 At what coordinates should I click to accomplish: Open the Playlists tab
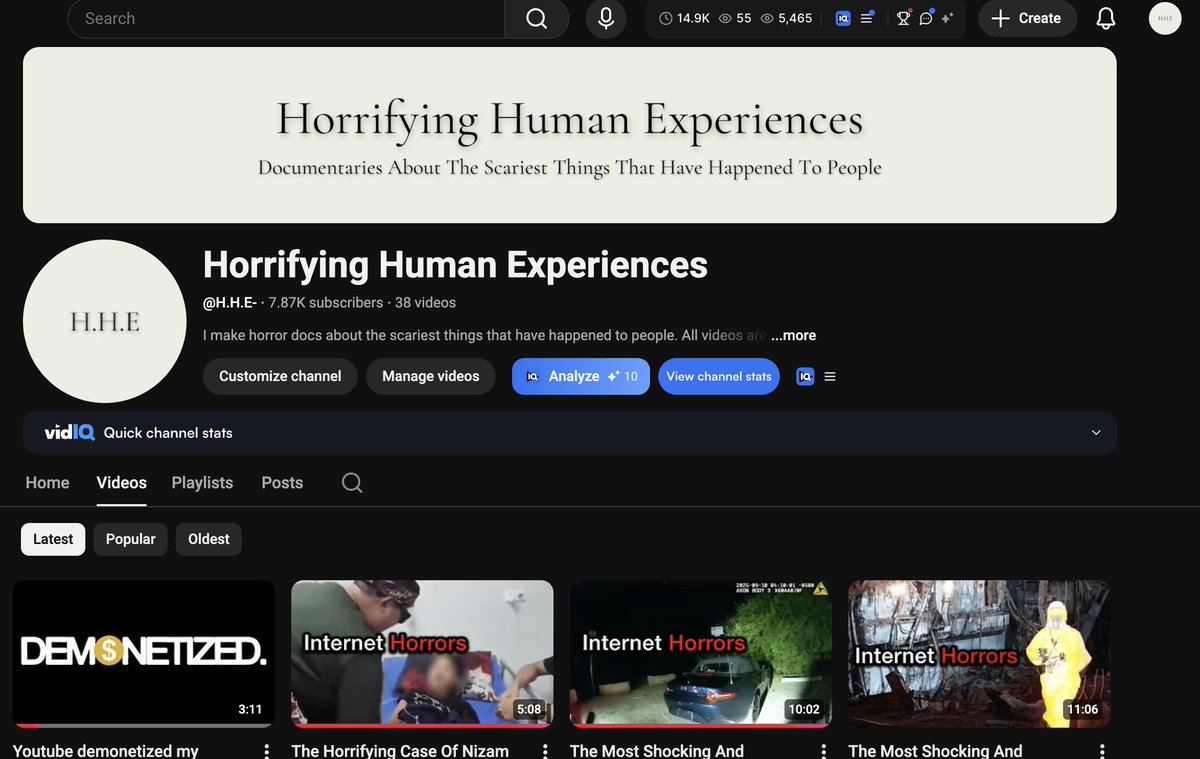pyautogui.click(x=202, y=482)
